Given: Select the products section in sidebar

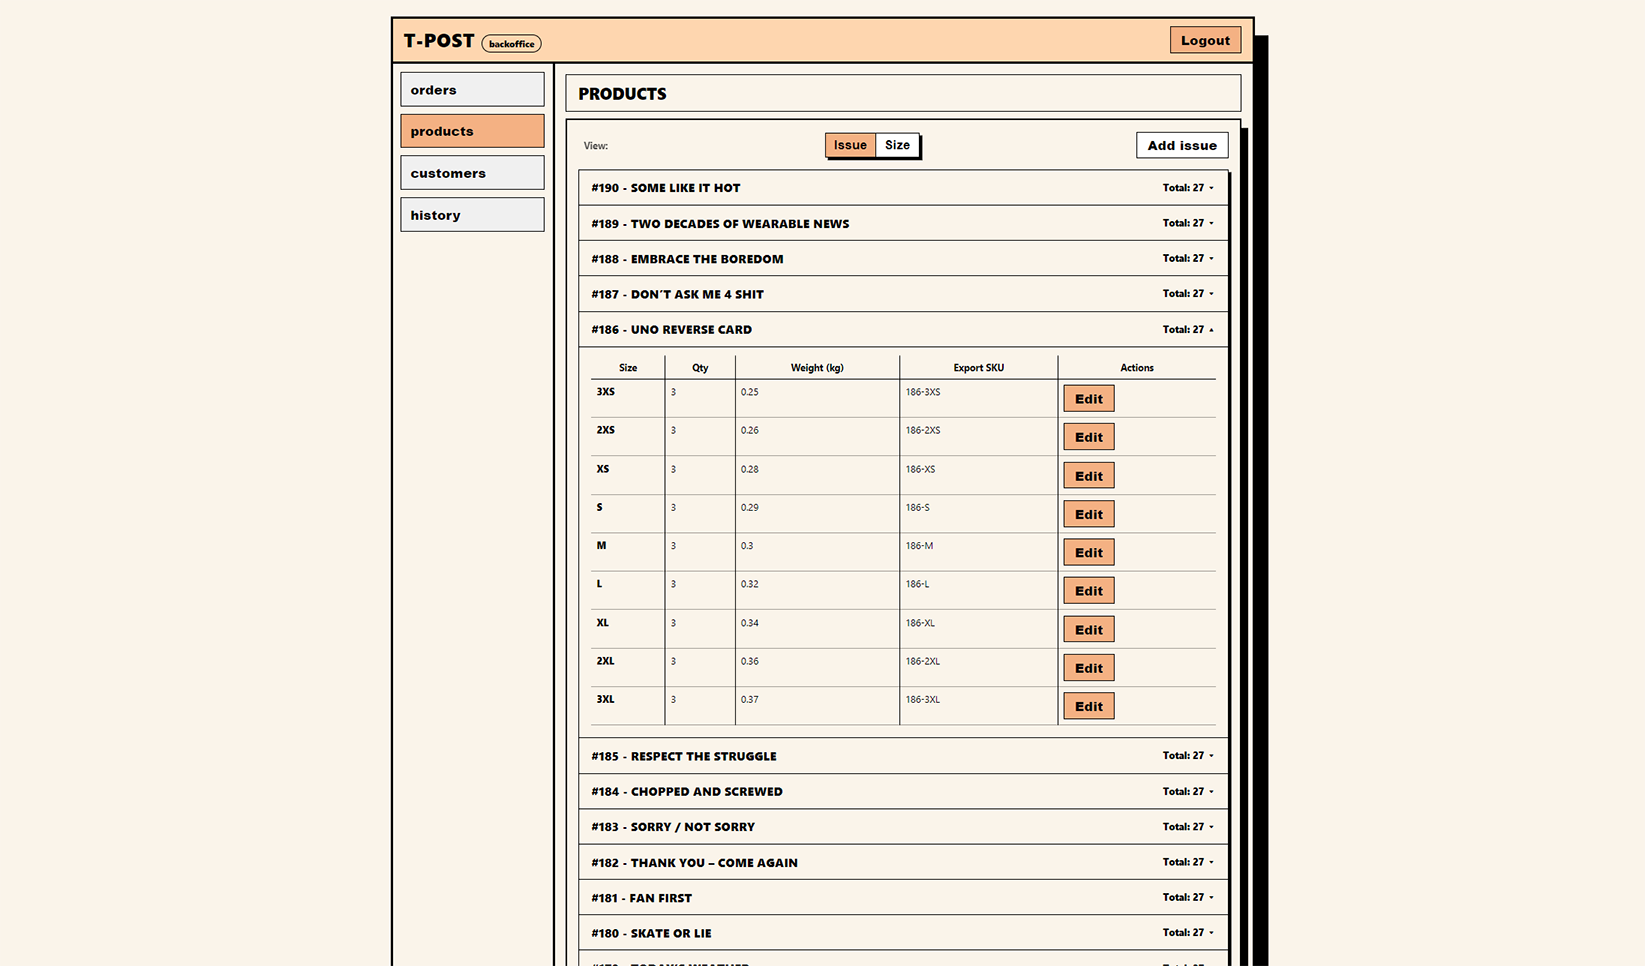Looking at the screenshot, I should pyautogui.click(x=471, y=130).
